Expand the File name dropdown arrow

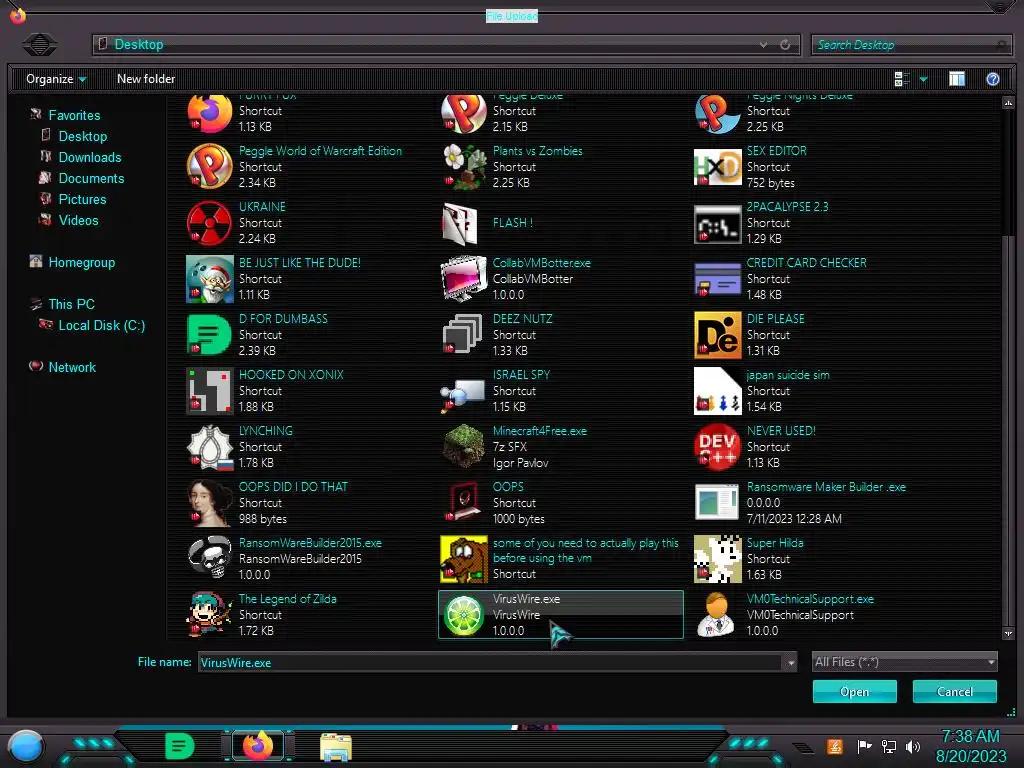[x=791, y=663]
